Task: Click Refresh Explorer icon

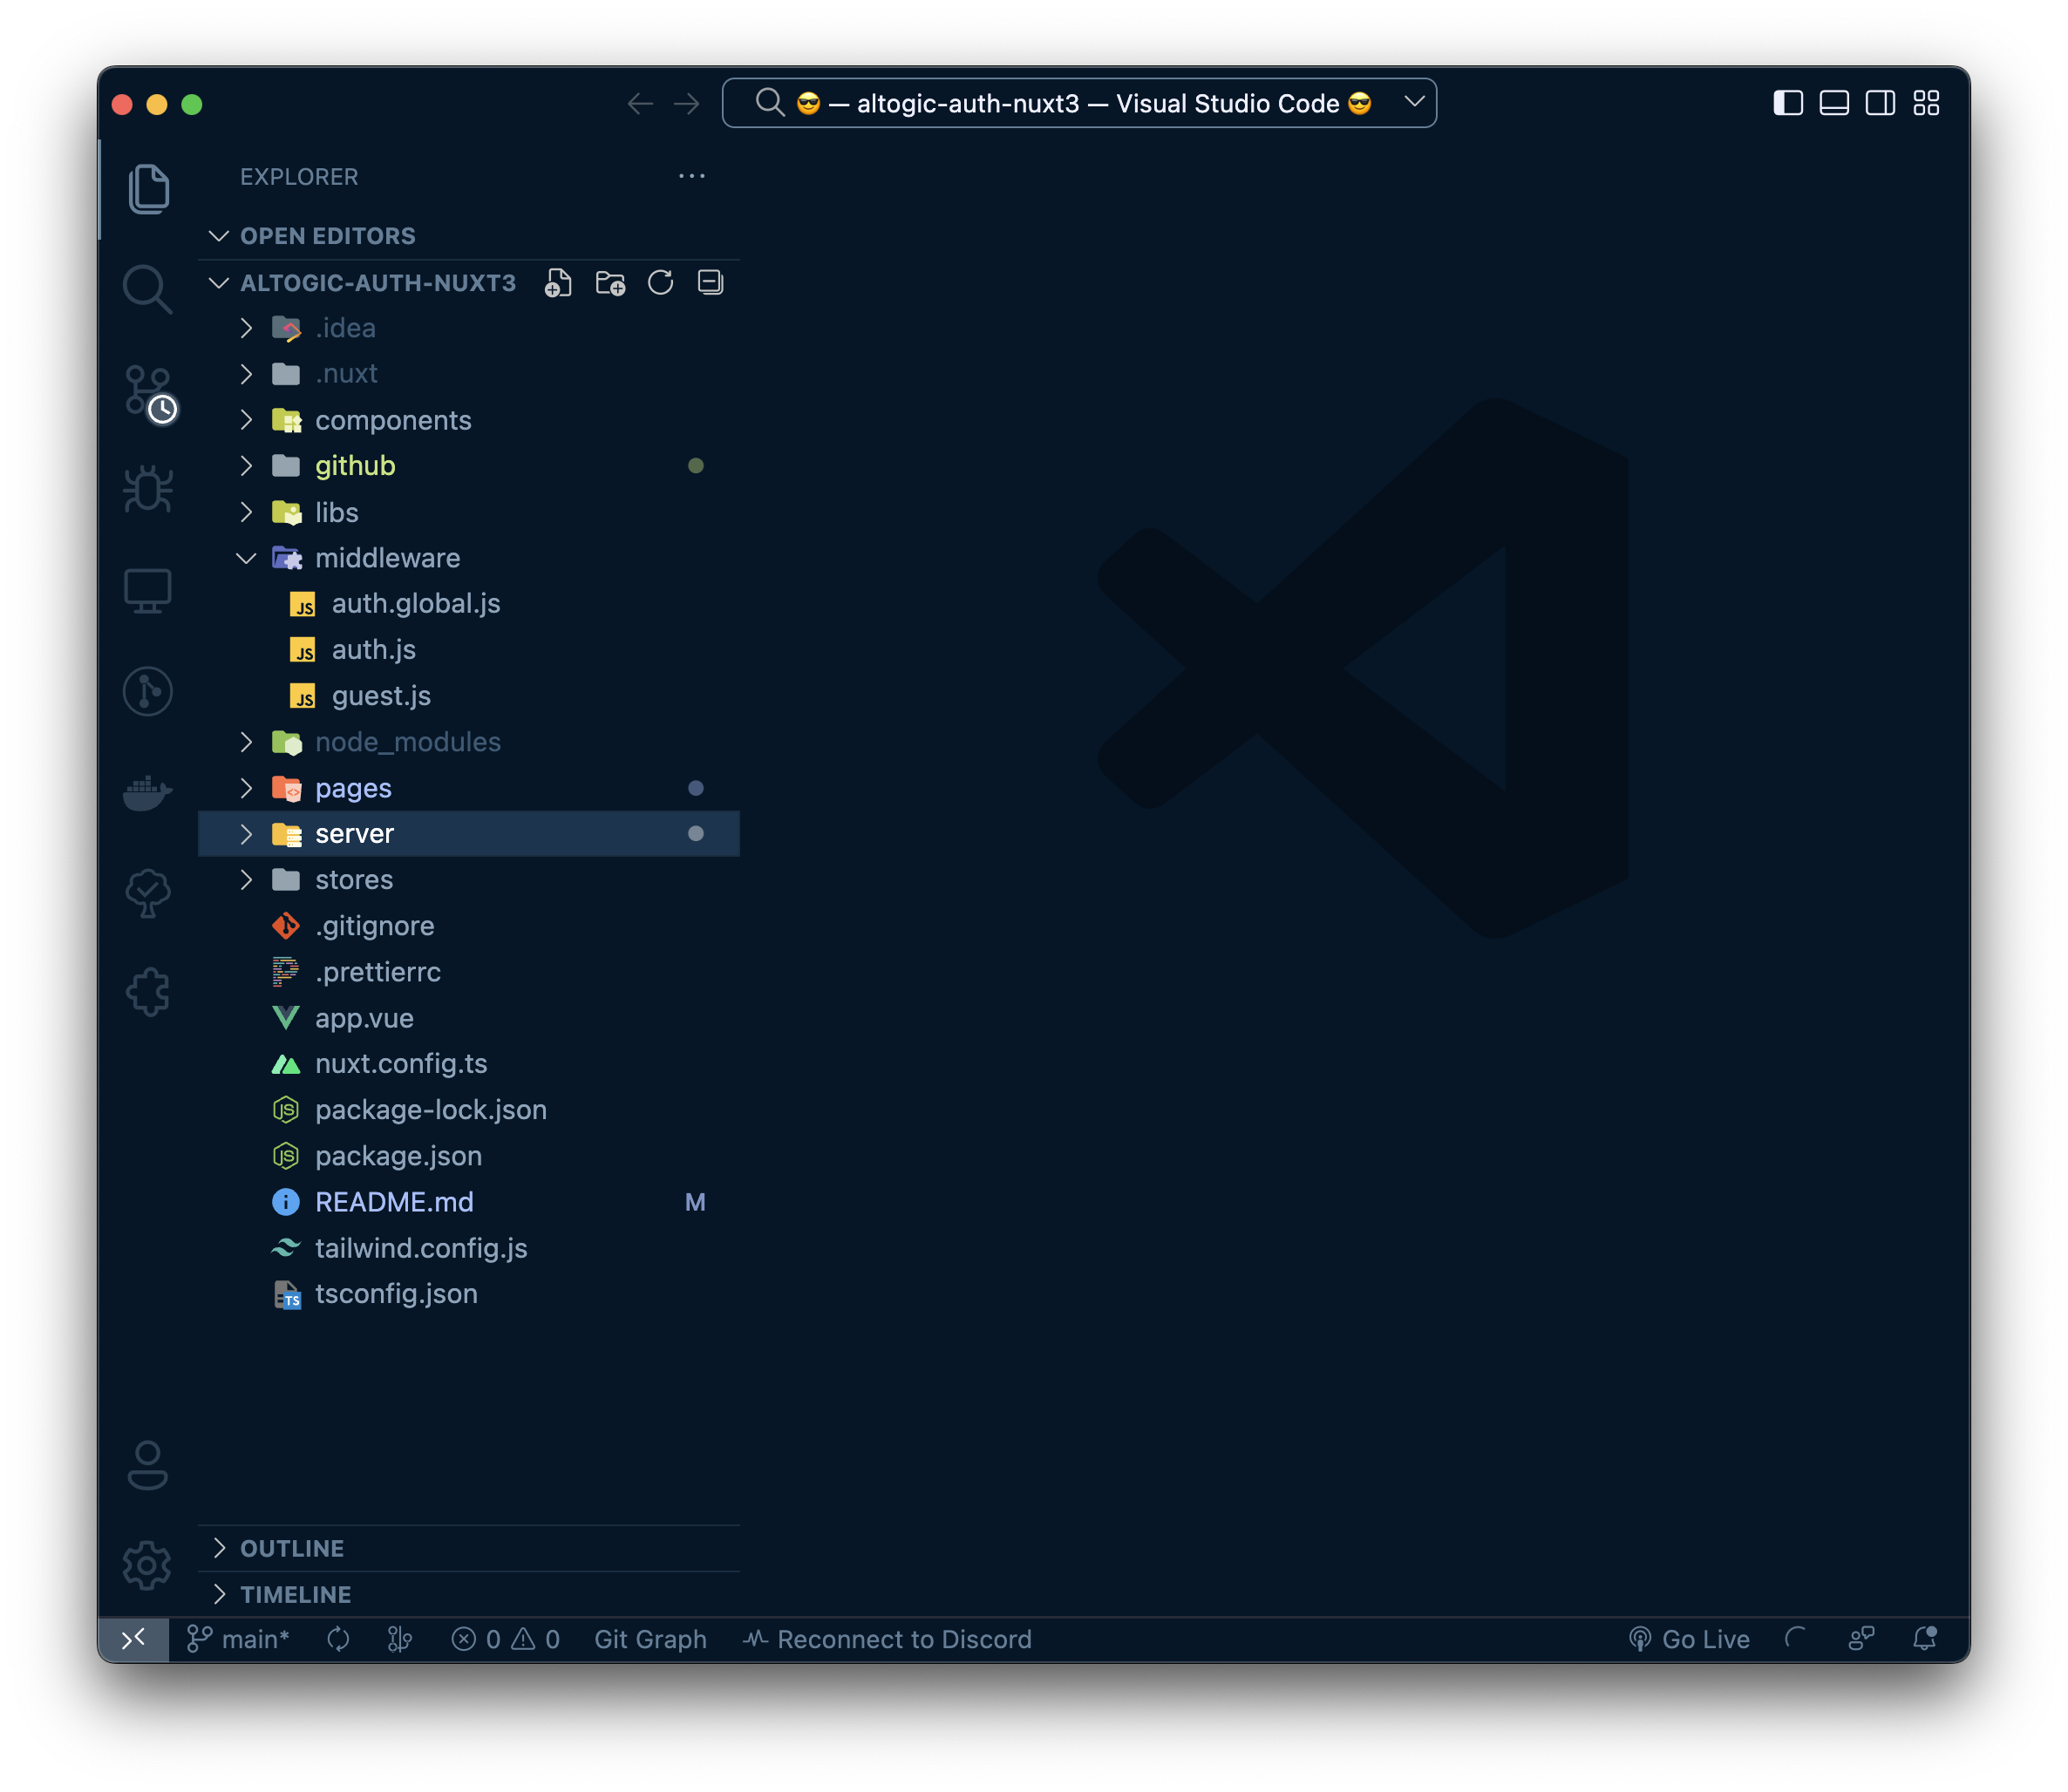Action: click(x=660, y=283)
